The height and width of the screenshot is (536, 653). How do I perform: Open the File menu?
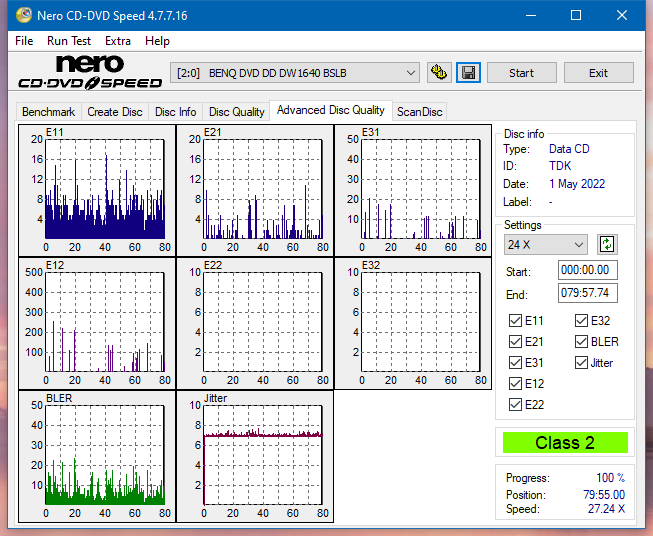point(24,41)
